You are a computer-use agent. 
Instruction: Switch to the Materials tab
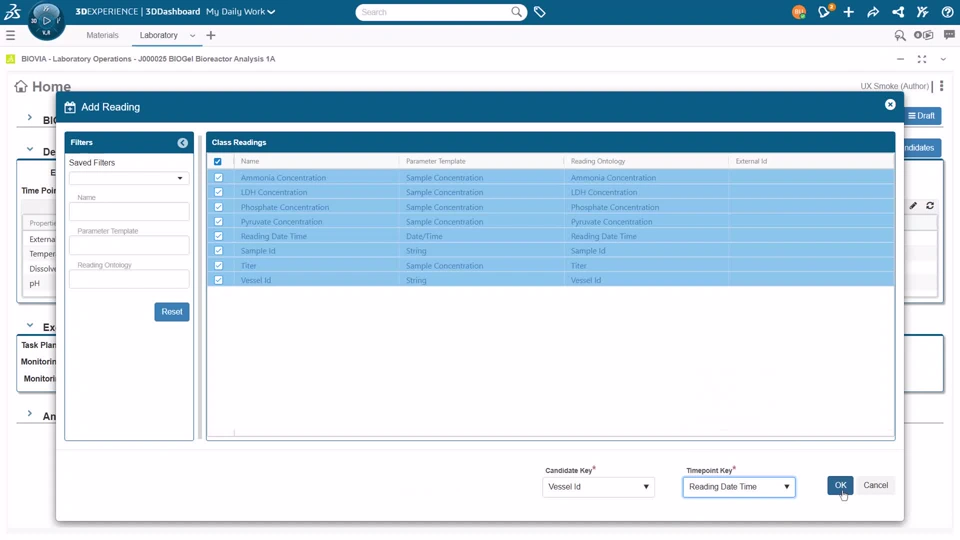(102, 36)
